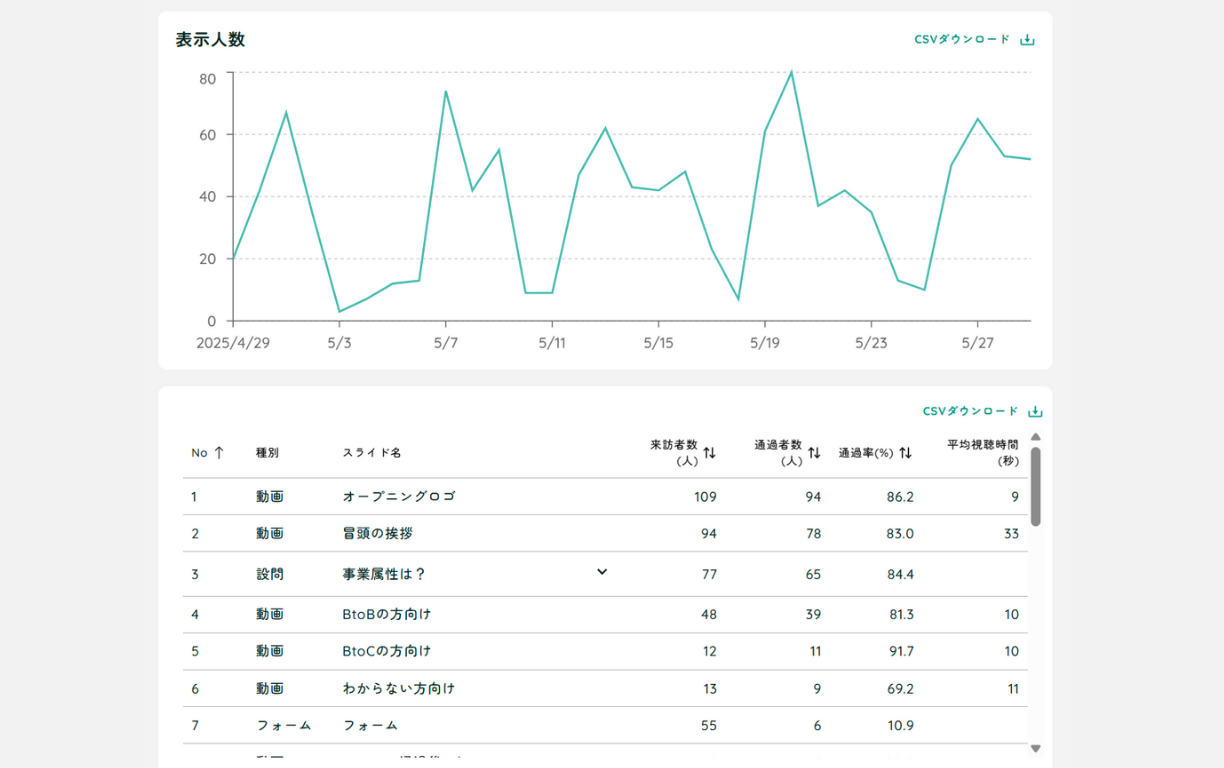Viewport: 1224px width, 768px height.
Task: Sort by 通過者数 using the arrows icon
Action: [814, 453]
